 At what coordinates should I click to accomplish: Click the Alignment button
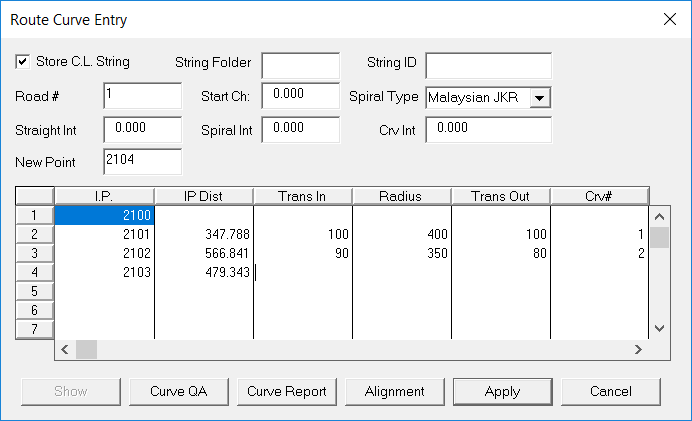click(394, 391)
